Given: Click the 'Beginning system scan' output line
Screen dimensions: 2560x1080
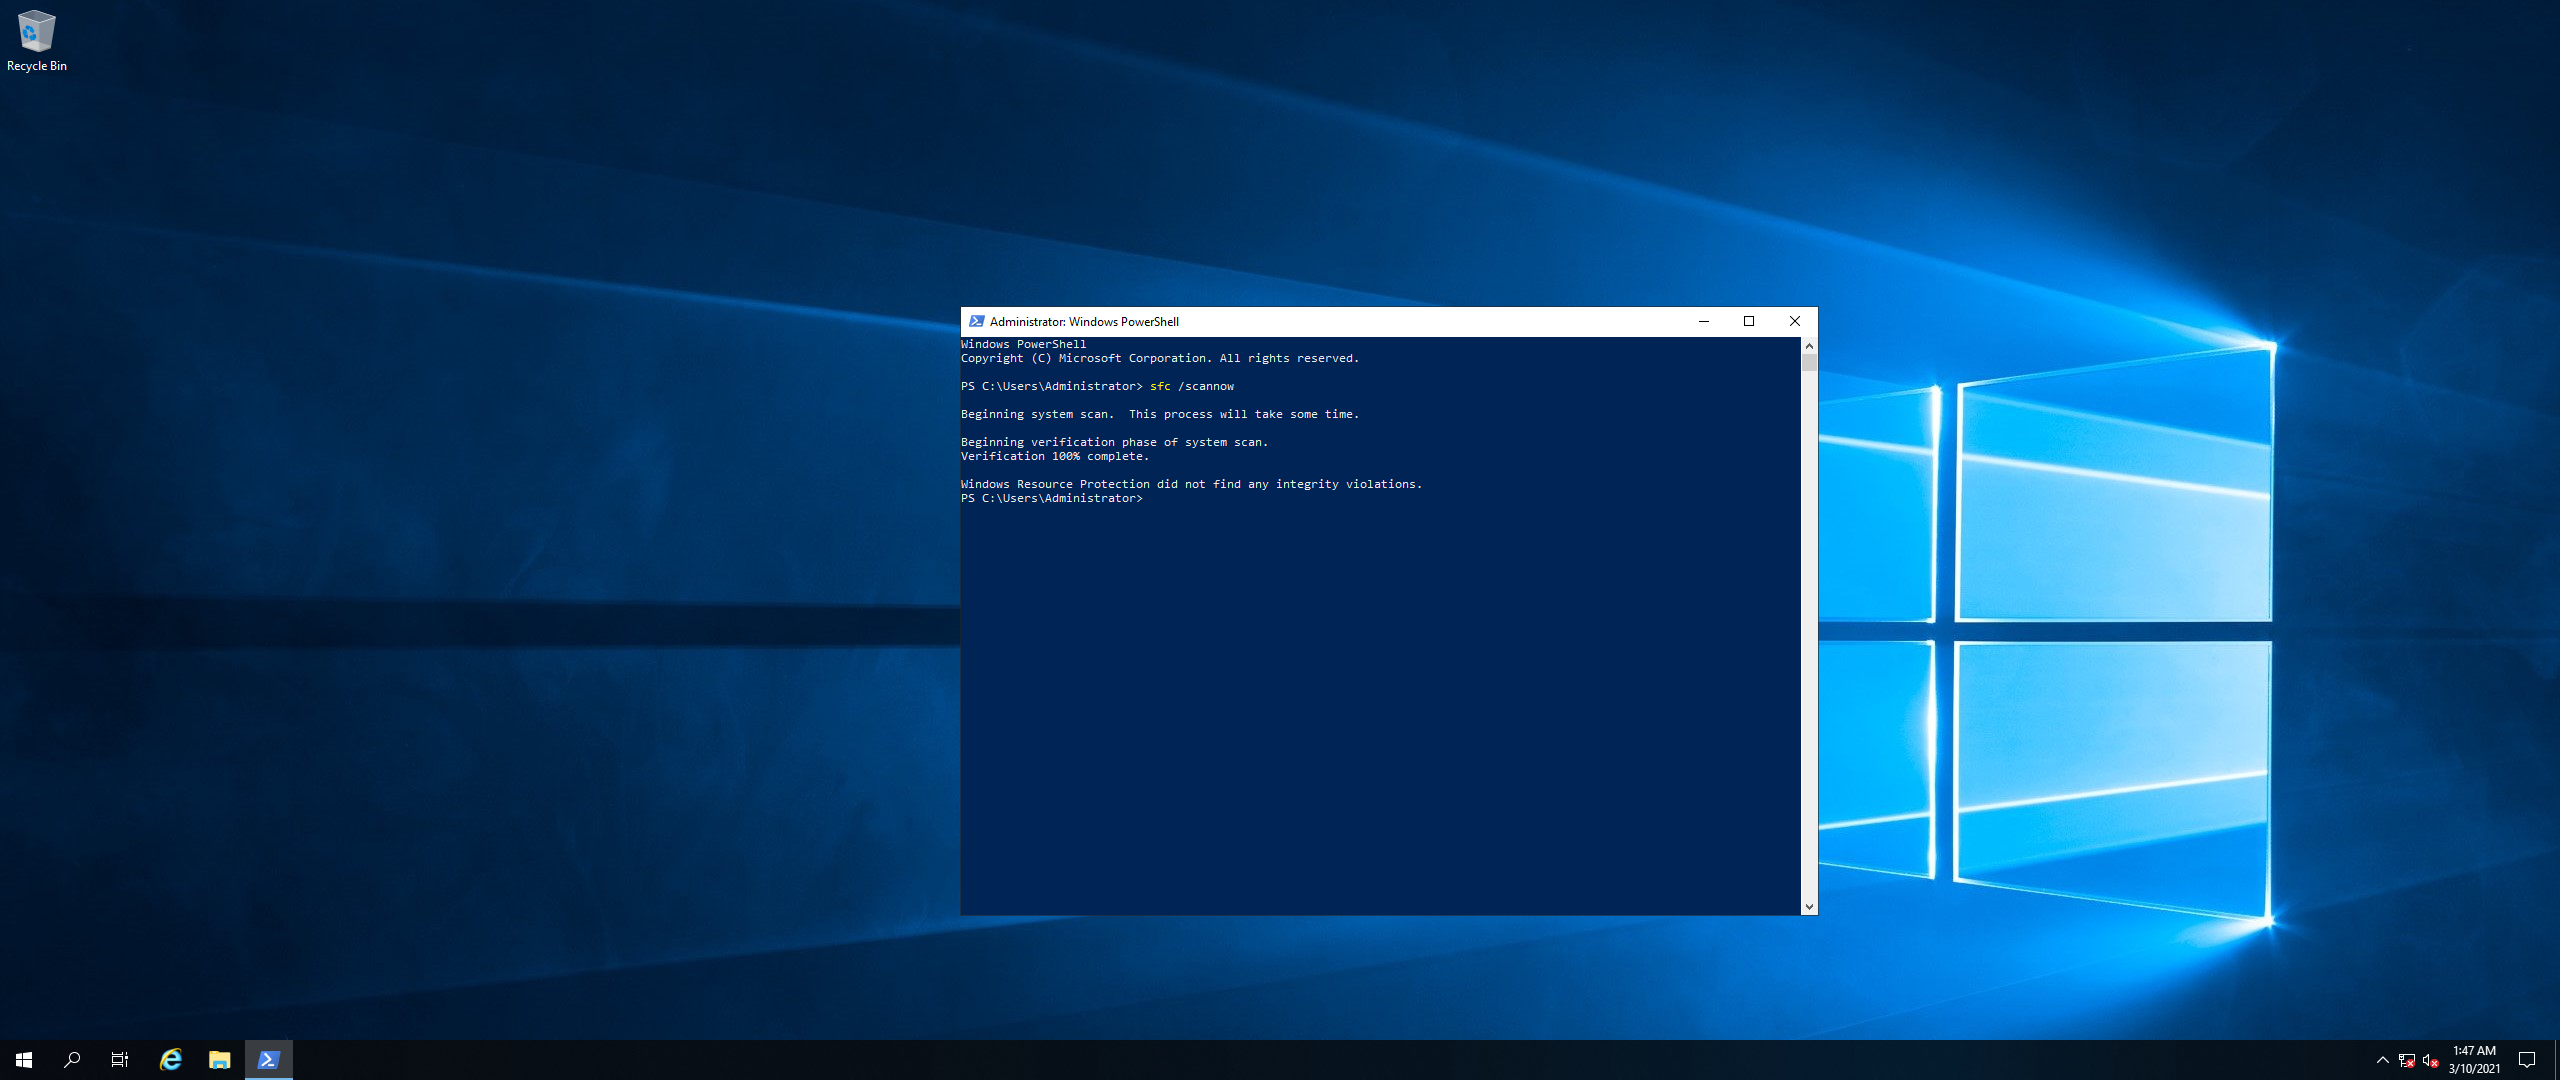Looking at the screenshot, I should pos(1160,414).
